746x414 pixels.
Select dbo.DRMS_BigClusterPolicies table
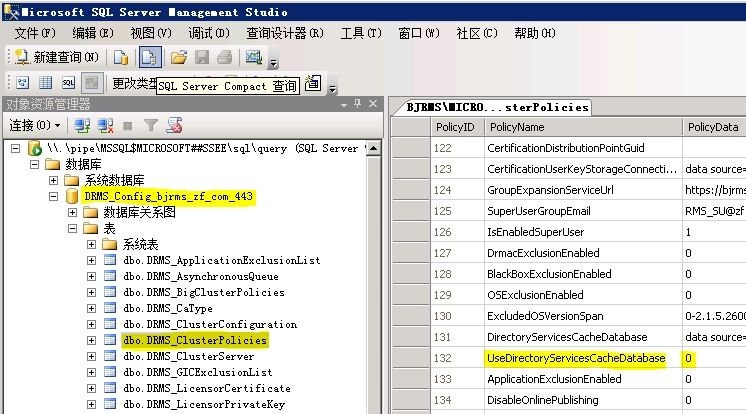click(x=204, y=292)
